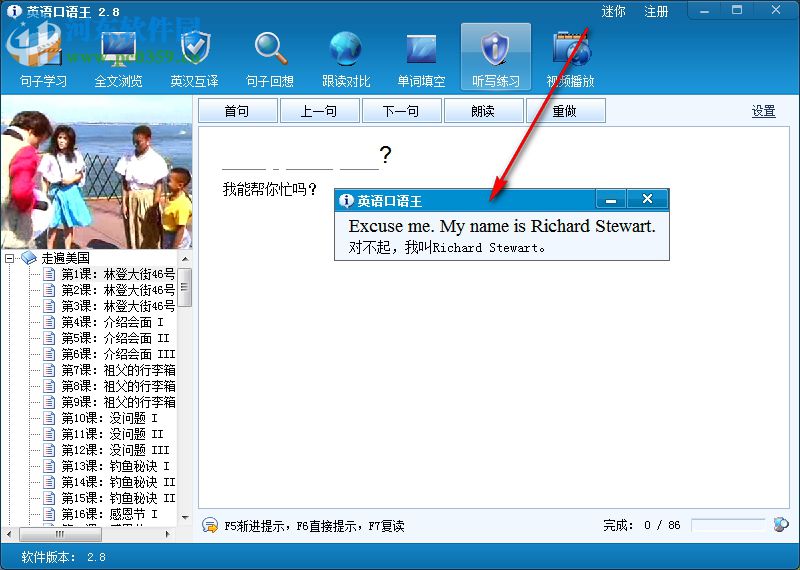800x570 pixels.
Task: Open the 注册 register menu
Action: tap(656, 11)
